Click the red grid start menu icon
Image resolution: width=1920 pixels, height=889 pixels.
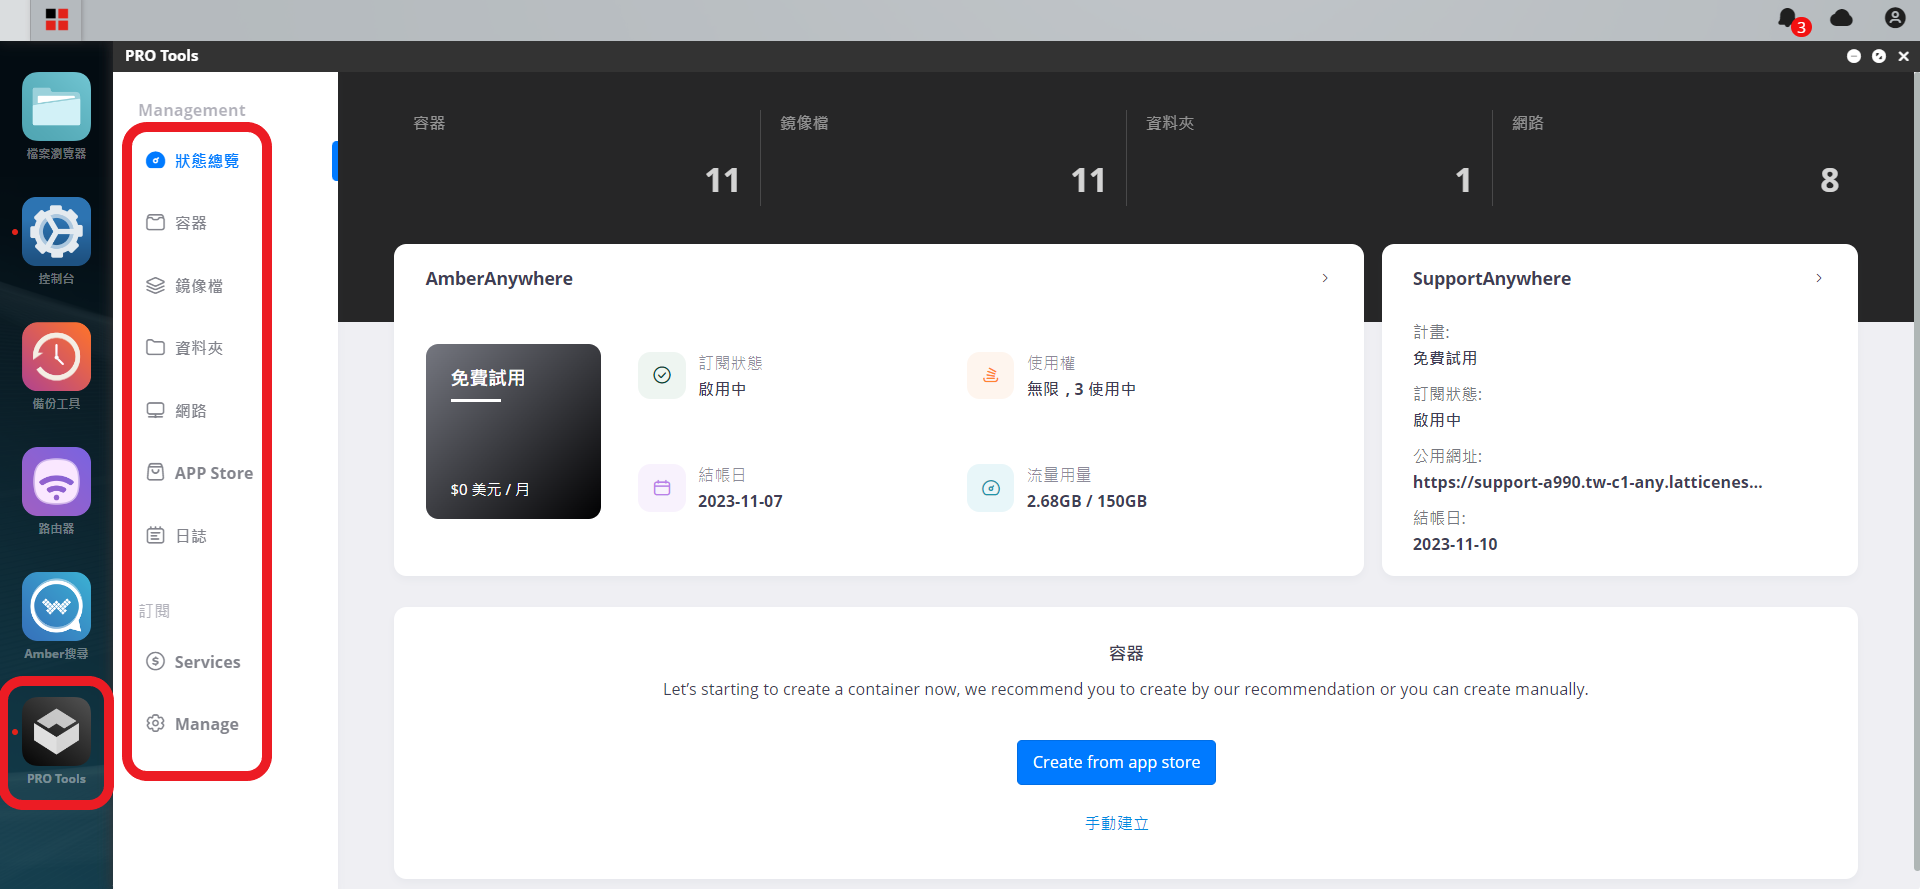[57, 20]
